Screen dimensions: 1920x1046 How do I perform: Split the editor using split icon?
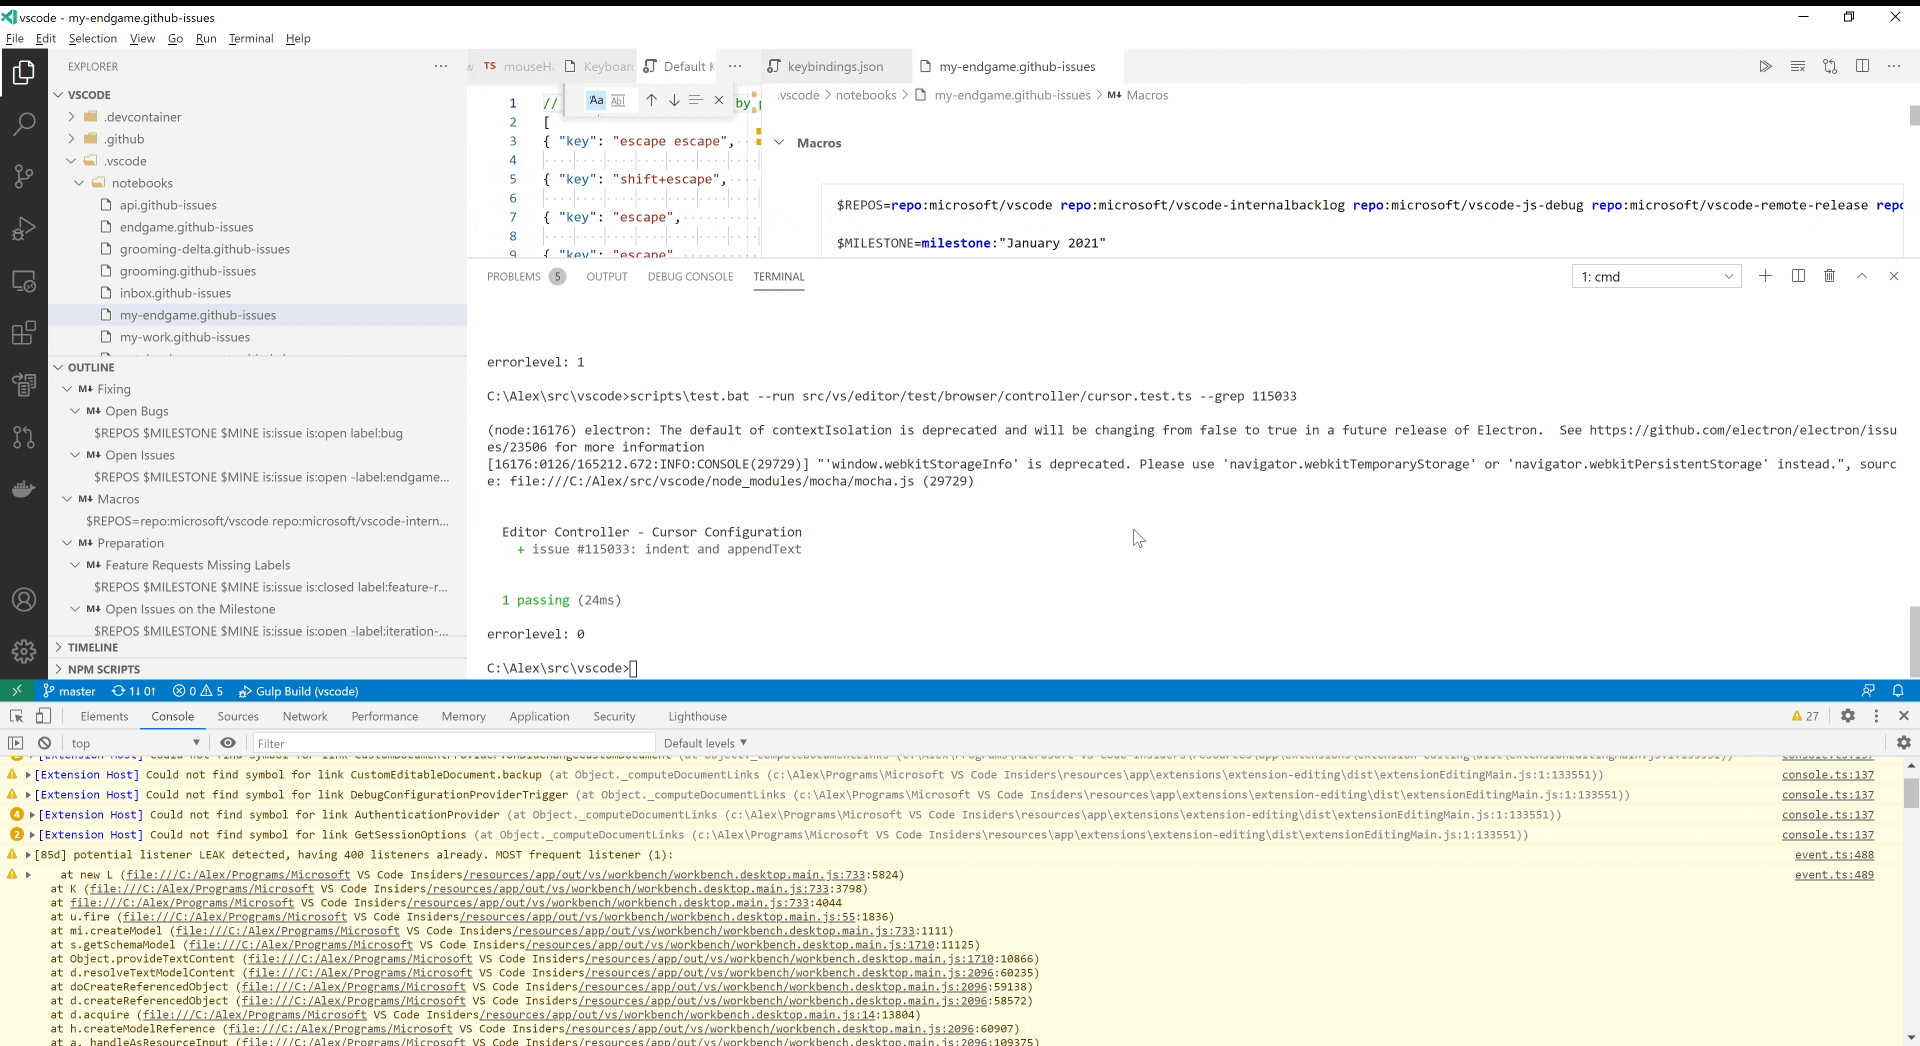(x=1863, y=66)
